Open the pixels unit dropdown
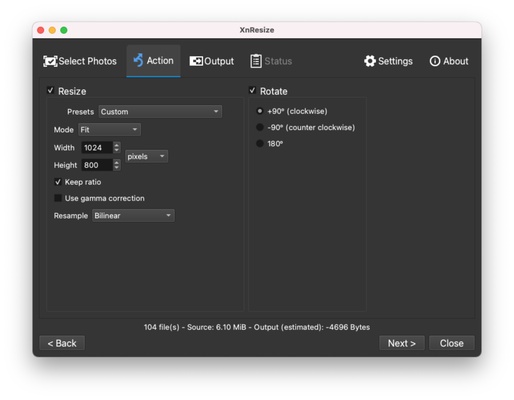Image resolution: width=514 pixels, height=400 pixels. [x=147, y=156]
